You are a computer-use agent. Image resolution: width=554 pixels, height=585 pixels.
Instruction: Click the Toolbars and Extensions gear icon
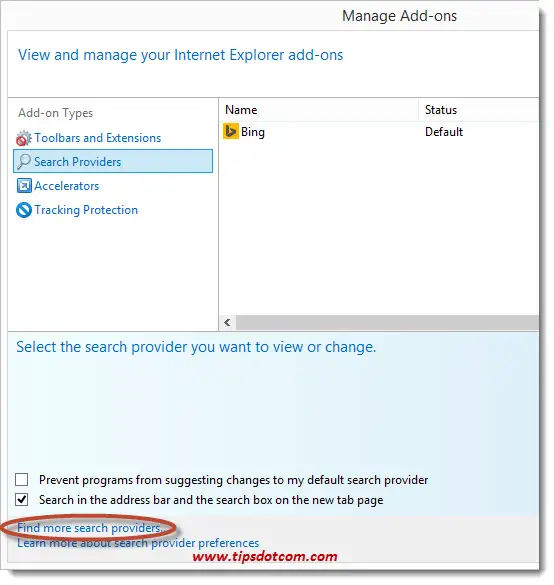(24, 138)
